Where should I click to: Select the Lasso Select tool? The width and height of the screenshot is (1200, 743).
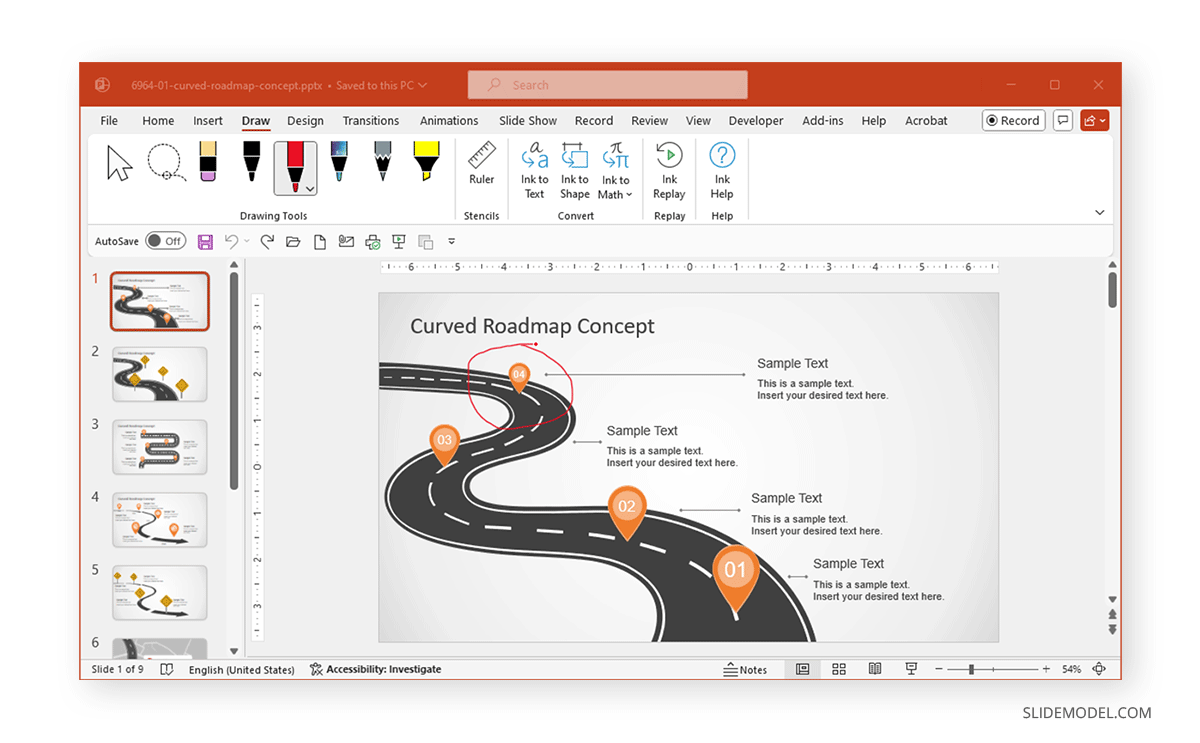pos(165,163)
